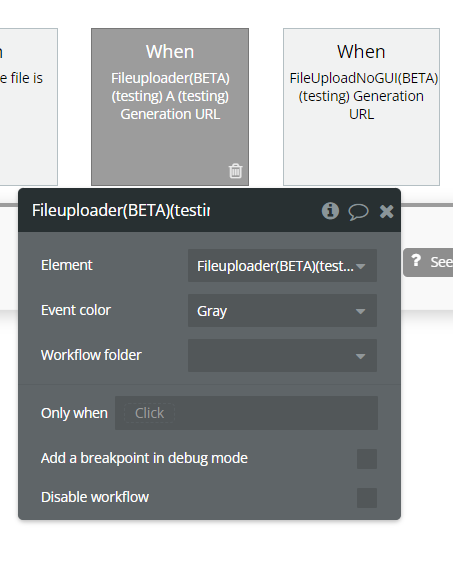Close the Fileuploader property panel
Viewport: 453px width, 587px height.
386,212
